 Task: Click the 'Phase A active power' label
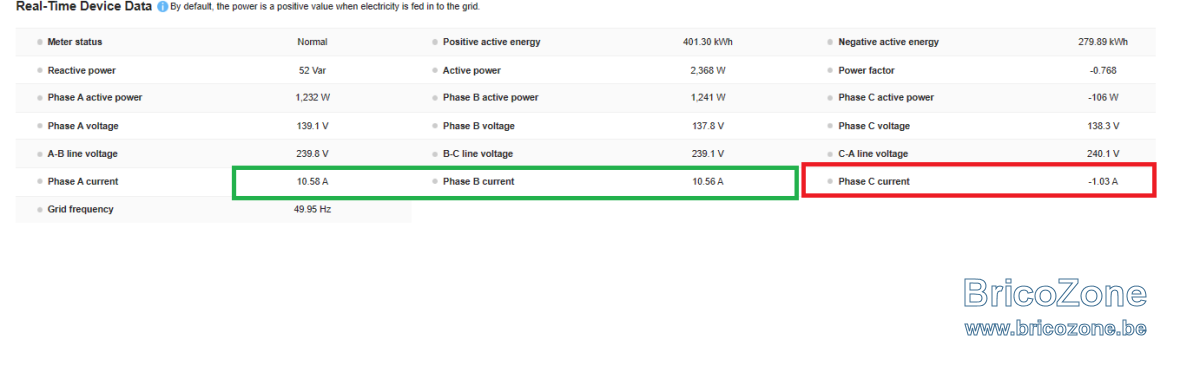tap(95, 98)
